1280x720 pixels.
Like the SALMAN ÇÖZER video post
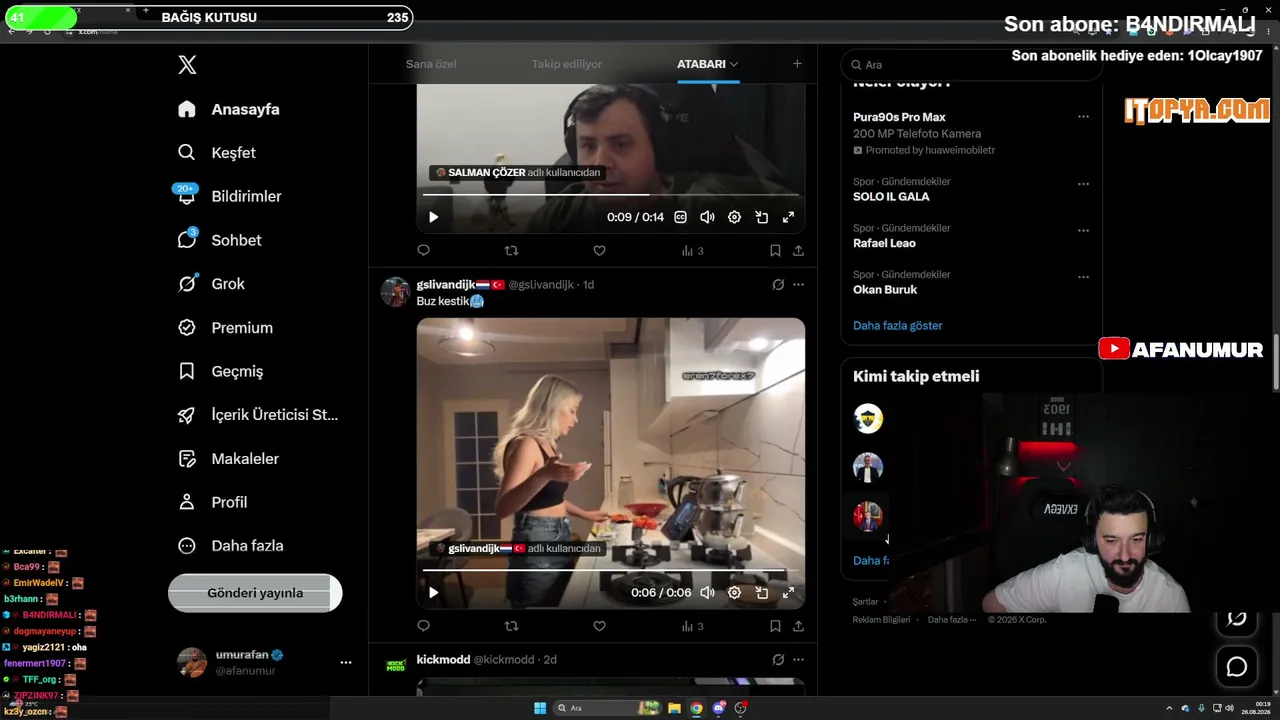pyautogui.click(x=599, y=251)
